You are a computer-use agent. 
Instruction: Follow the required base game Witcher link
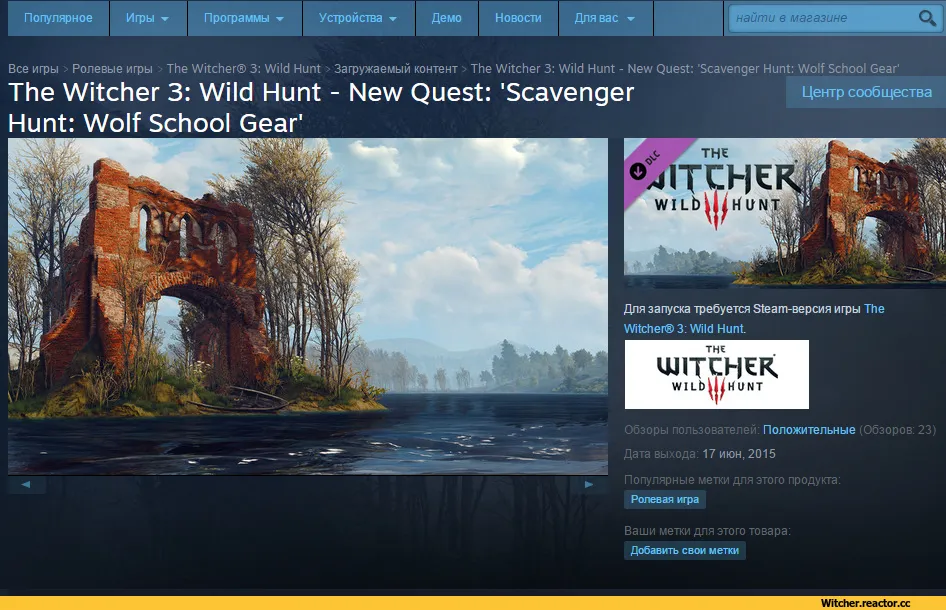754,319
